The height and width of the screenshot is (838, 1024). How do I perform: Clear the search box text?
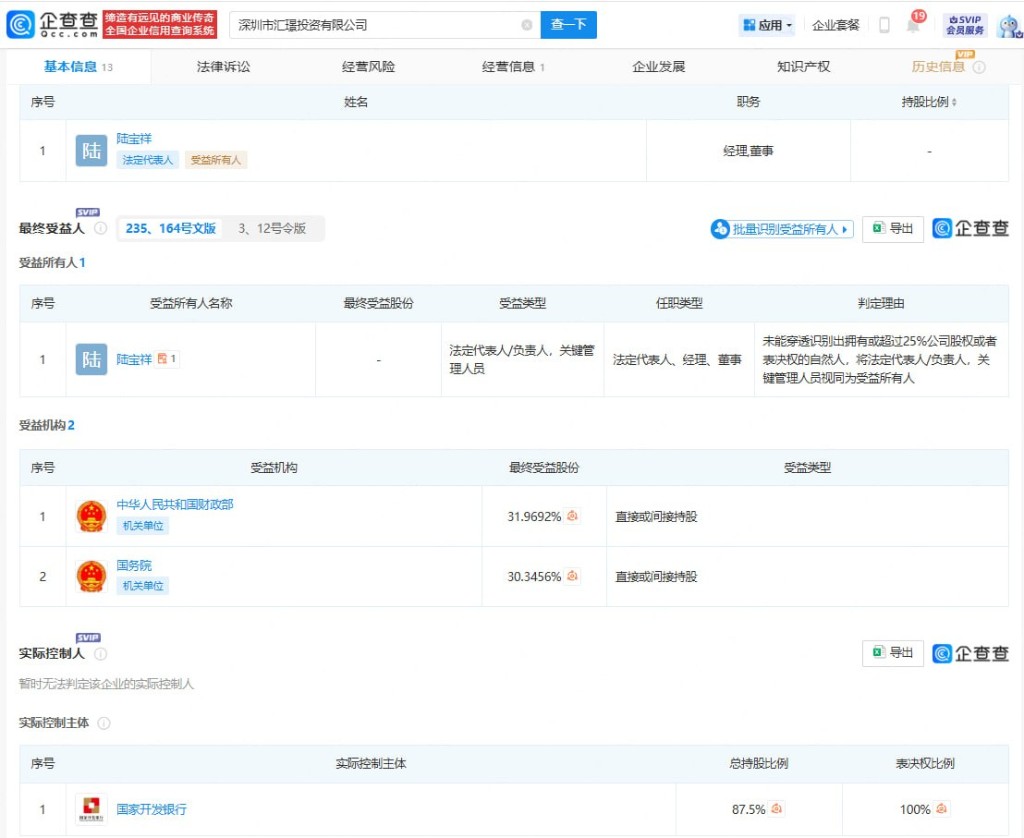click(x=526, y=25)
